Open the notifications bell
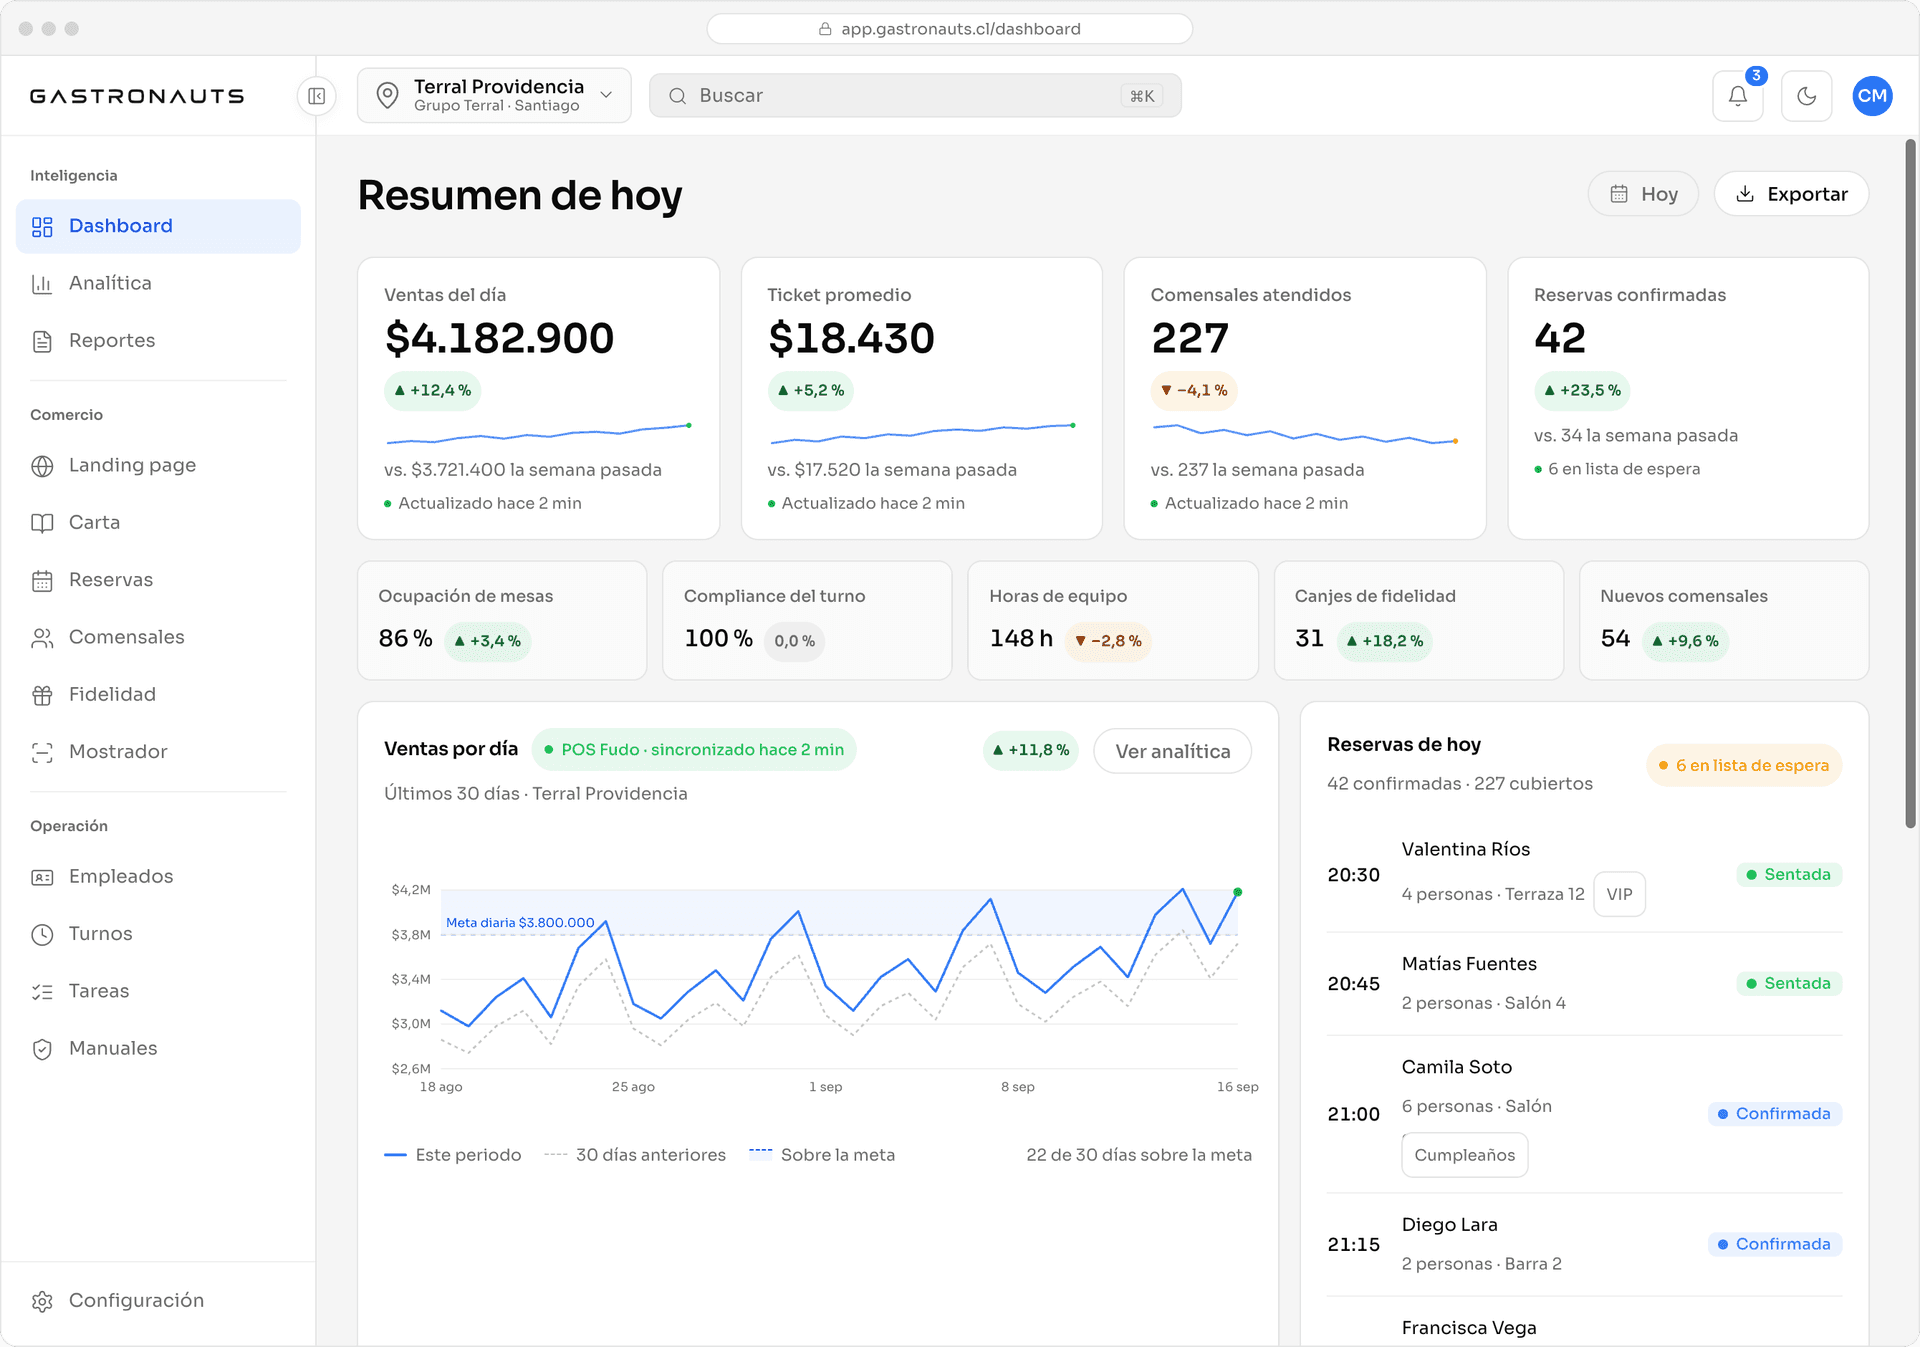Screen dimensions: 1920x1347 click(x=1737, y=96)
